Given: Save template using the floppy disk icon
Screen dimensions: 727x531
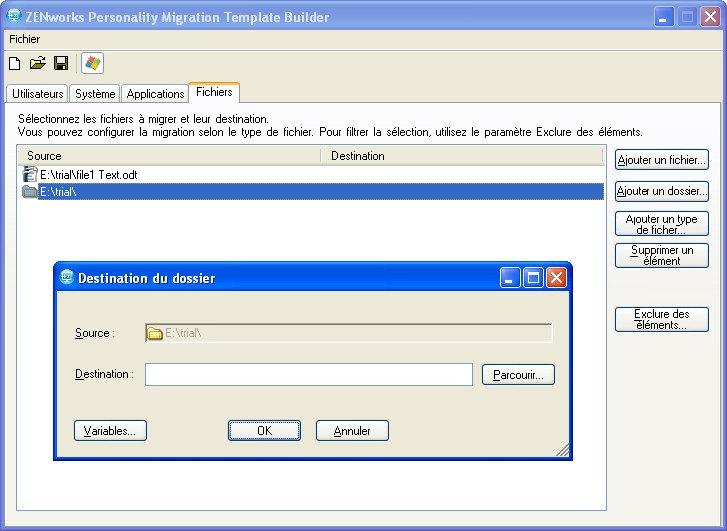Looking at the screenshot, I should pyautogui.click(x=61, y=63).
